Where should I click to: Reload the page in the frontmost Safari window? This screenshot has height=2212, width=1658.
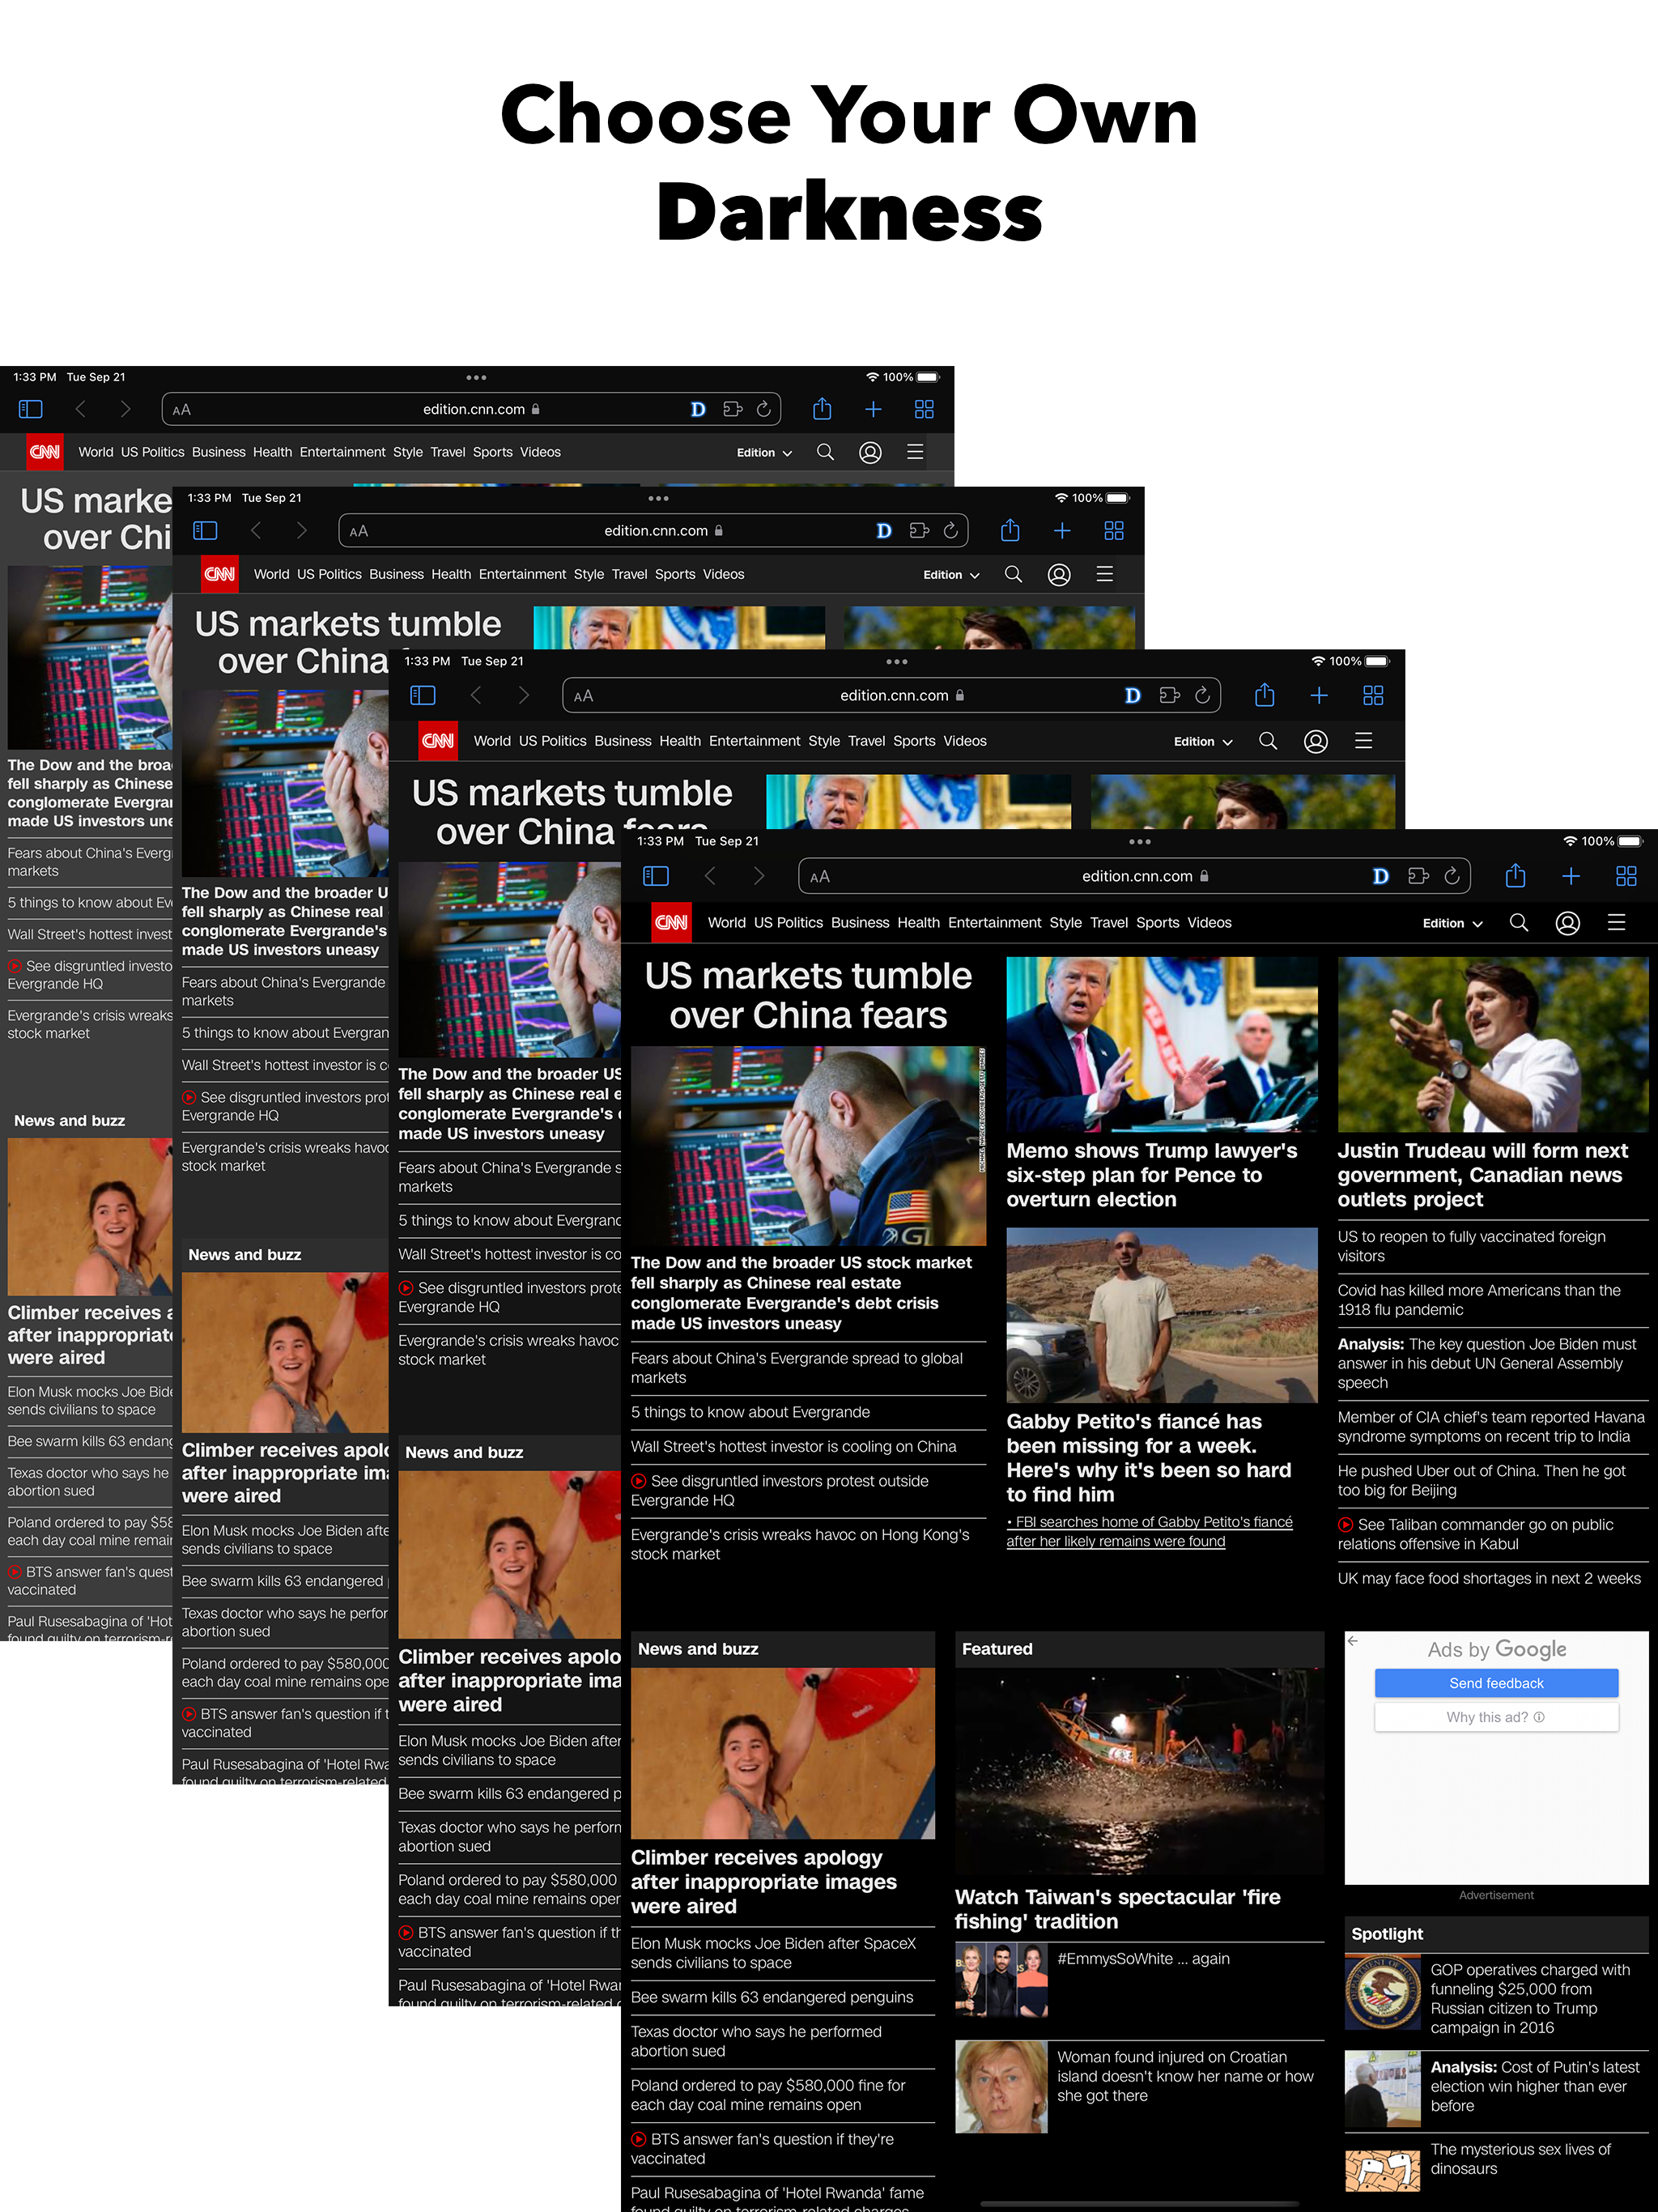pos(1452,876)
